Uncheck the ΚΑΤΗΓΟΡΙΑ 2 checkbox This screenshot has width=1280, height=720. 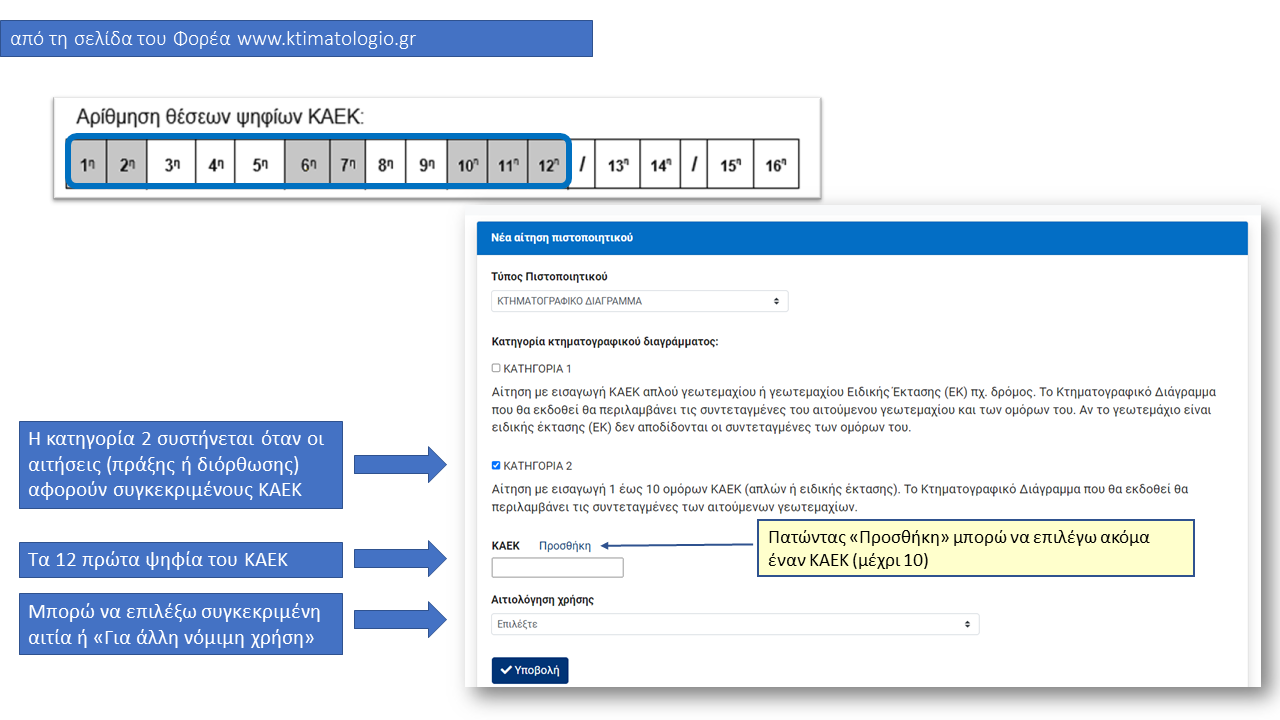tap(496, 465)
